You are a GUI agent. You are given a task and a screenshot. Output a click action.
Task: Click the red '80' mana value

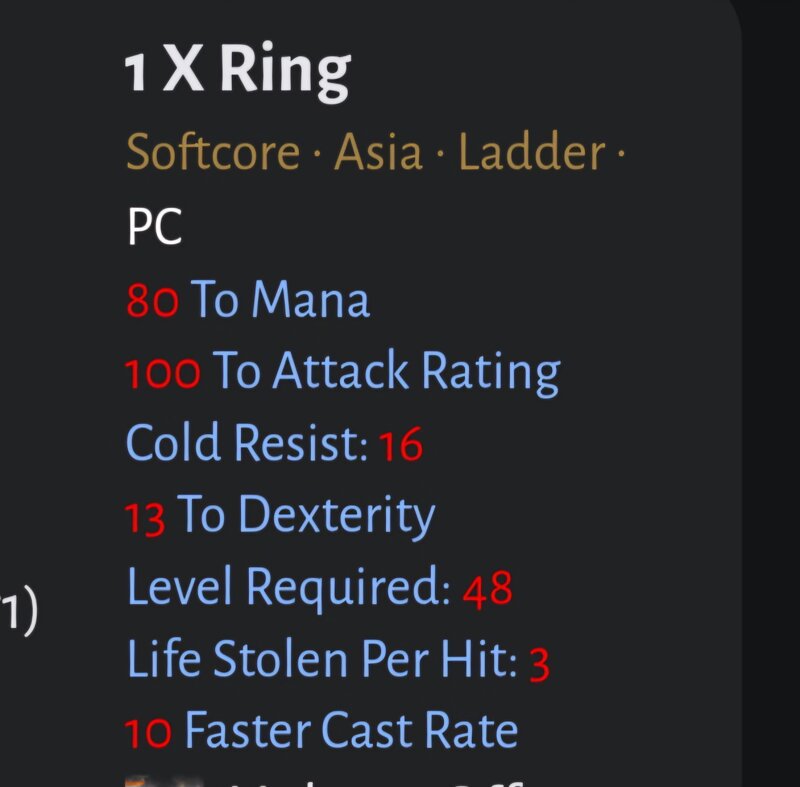153,301
